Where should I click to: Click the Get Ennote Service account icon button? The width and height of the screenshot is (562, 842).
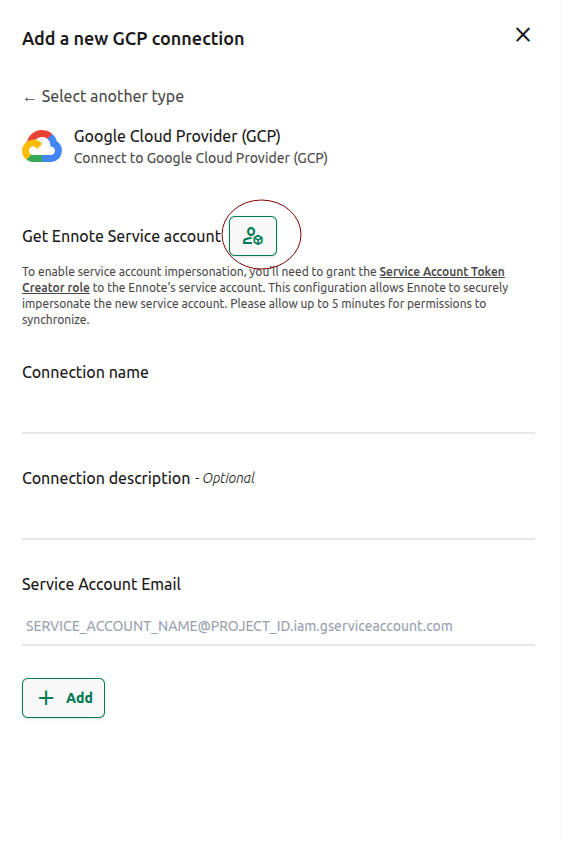[253, 236]
